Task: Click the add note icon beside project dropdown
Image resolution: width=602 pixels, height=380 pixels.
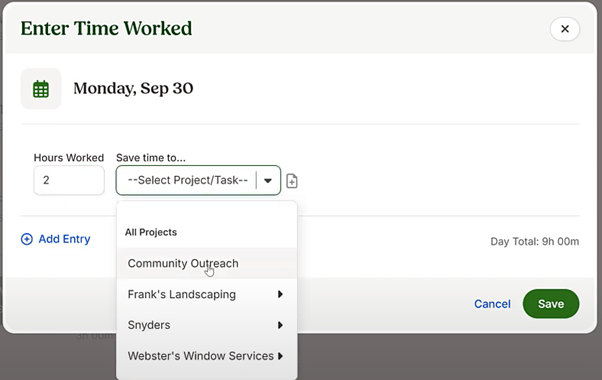Action: coord(292,180)
